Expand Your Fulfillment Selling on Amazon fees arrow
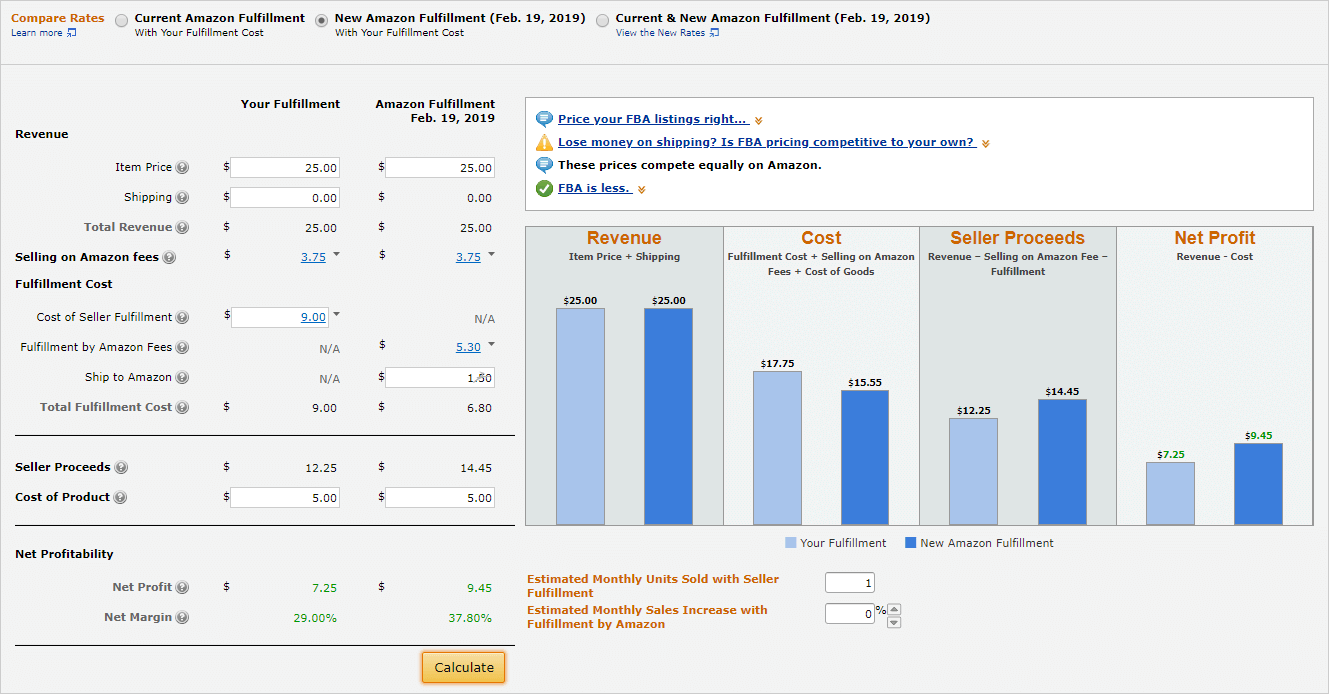 coord(337,255)
